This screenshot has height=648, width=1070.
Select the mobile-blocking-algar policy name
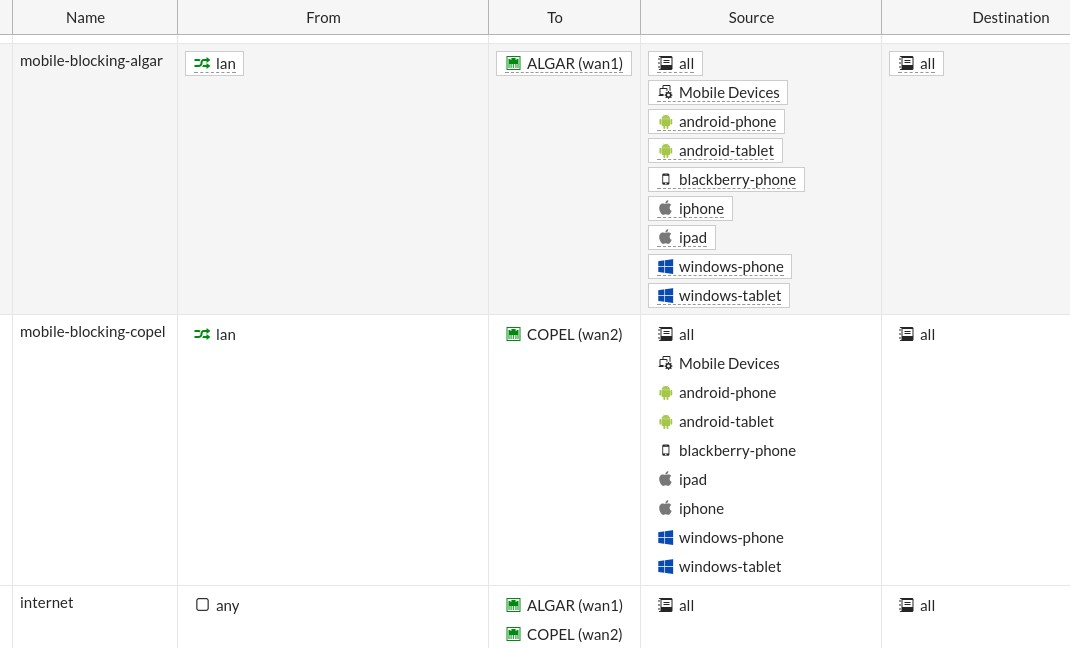[91, 61]
